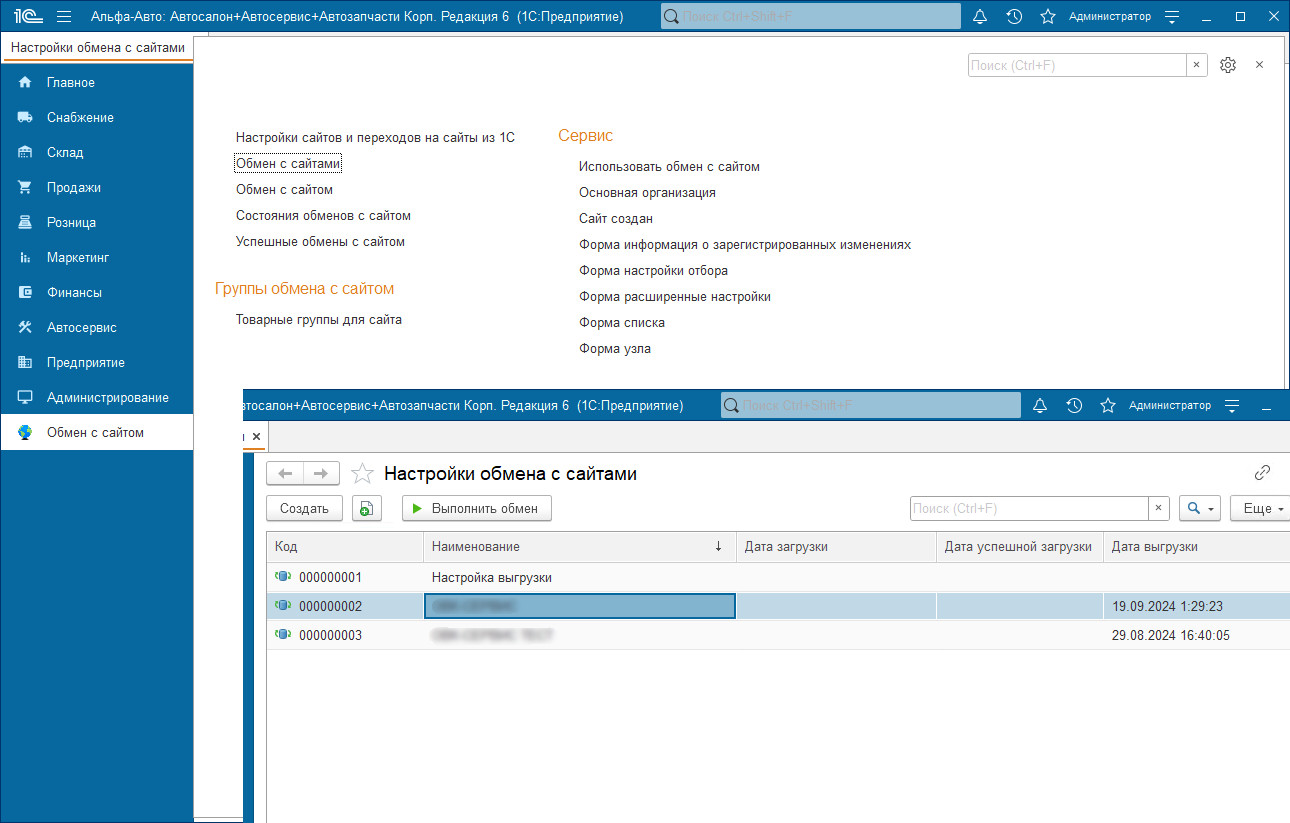The width and height of the screenshot is (1290, 823).
Task: Open settings gear in section panel
Action: pyautogui.click(x=1228, y=65)
